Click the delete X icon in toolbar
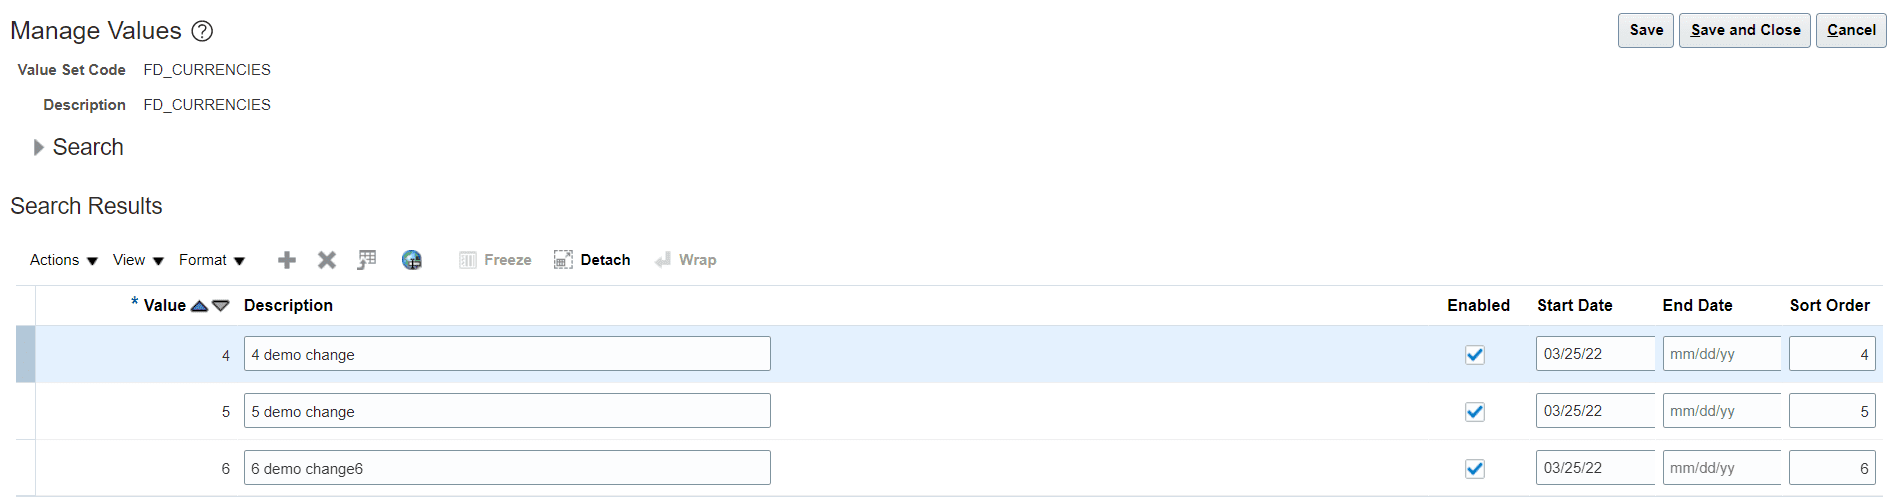 (327, 260)
